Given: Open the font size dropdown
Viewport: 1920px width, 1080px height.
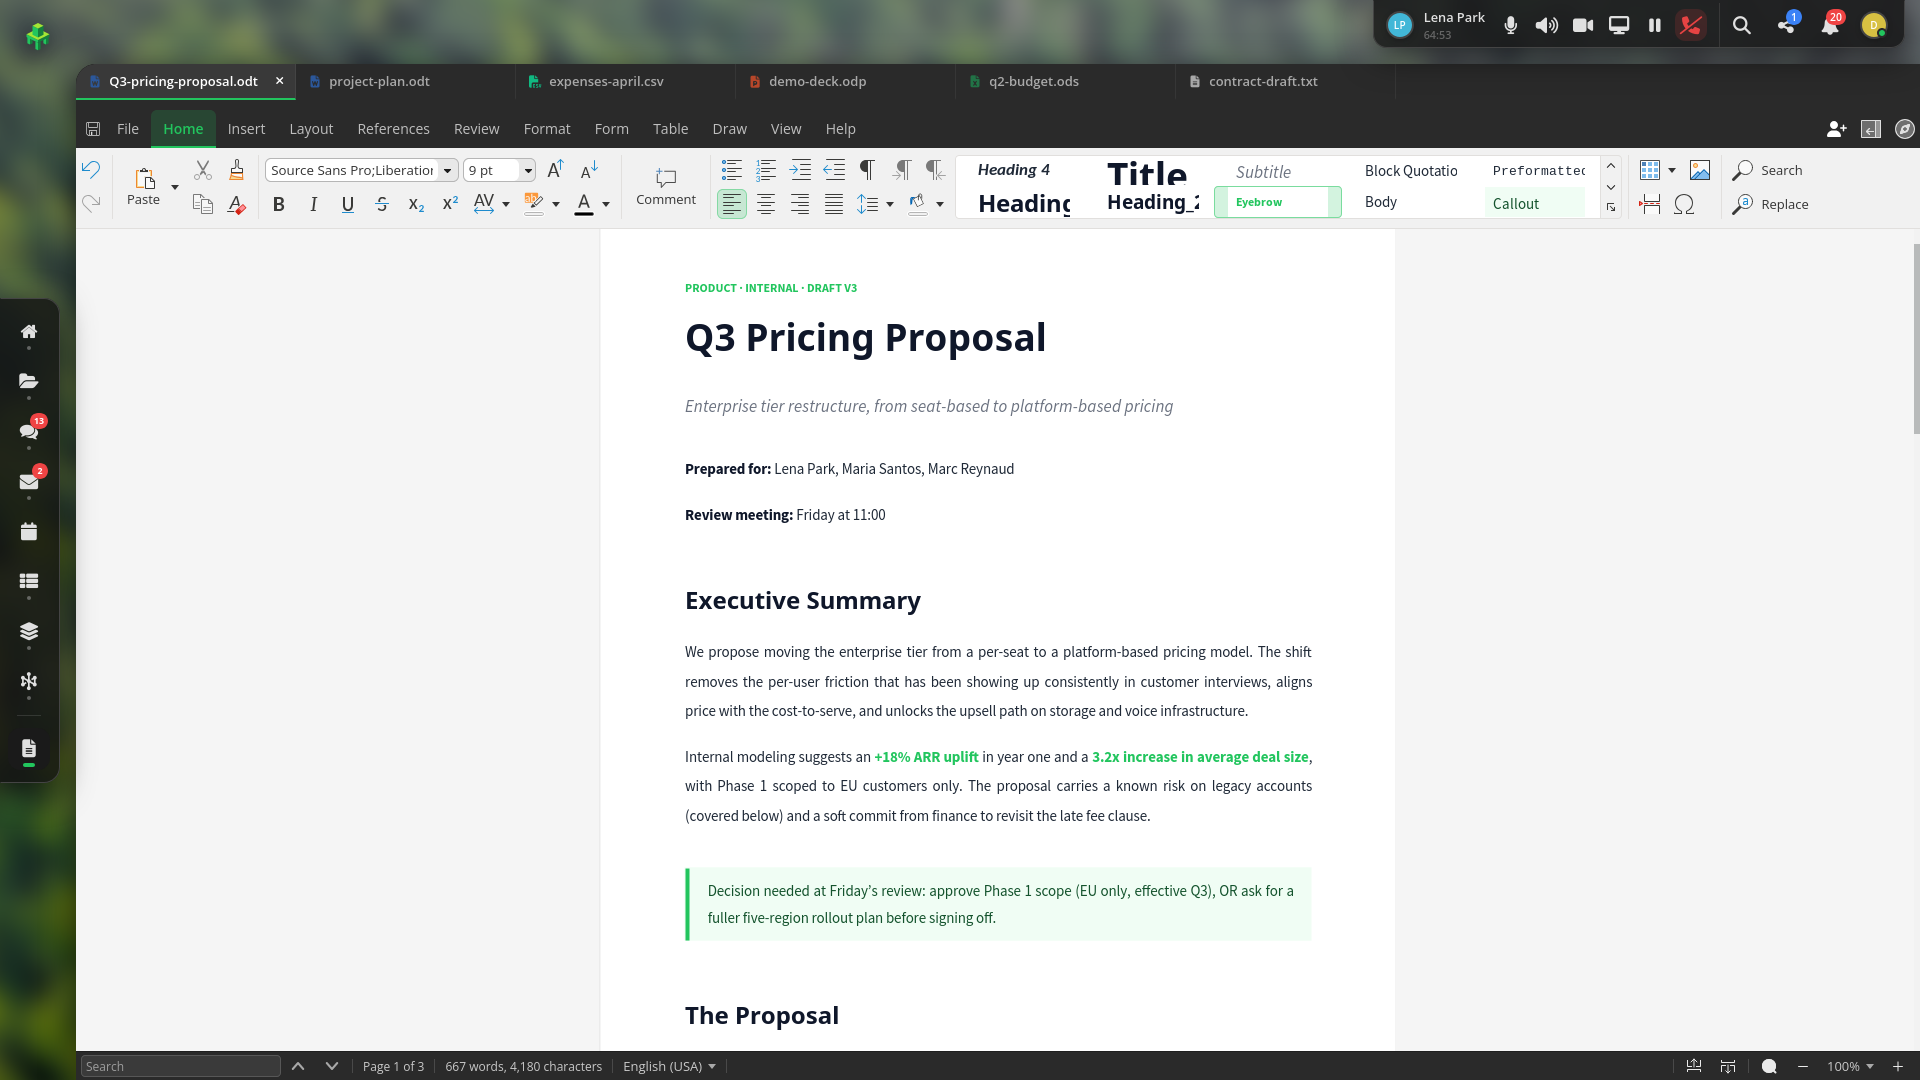Looking at the screenshot, I should [528, 170].
